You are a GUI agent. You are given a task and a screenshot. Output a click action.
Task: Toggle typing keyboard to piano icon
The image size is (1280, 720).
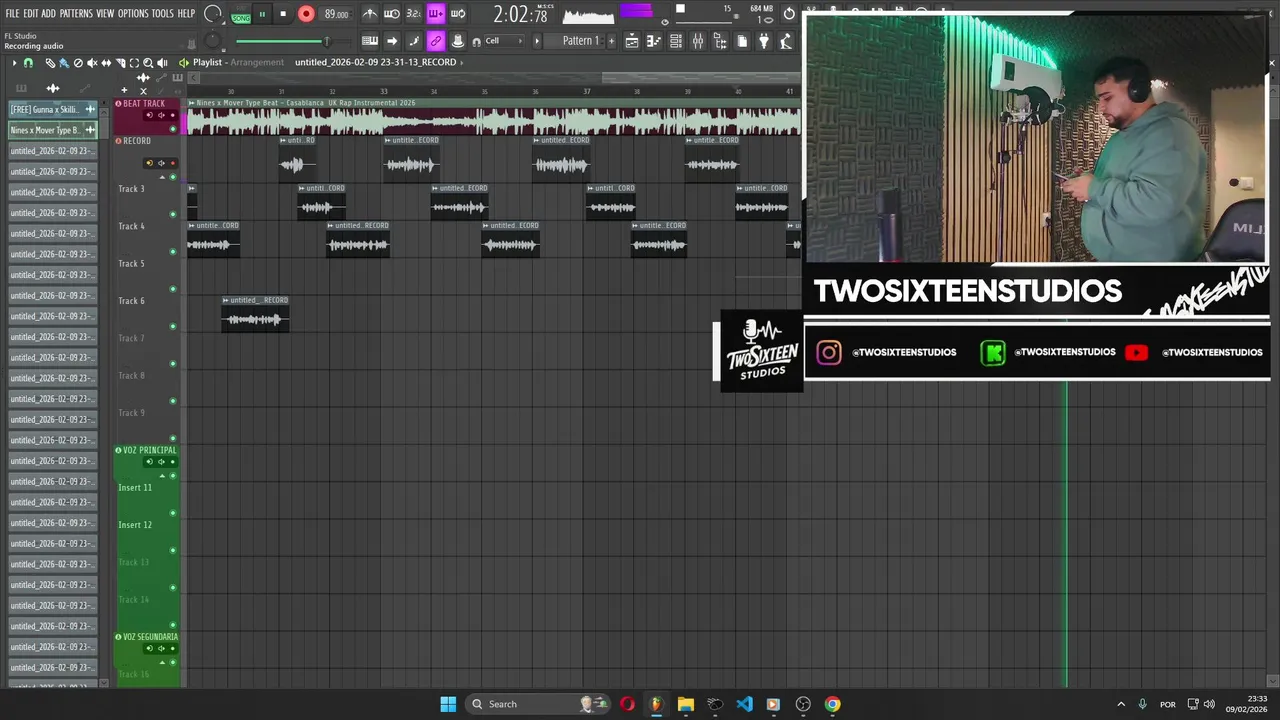point(370,41)
